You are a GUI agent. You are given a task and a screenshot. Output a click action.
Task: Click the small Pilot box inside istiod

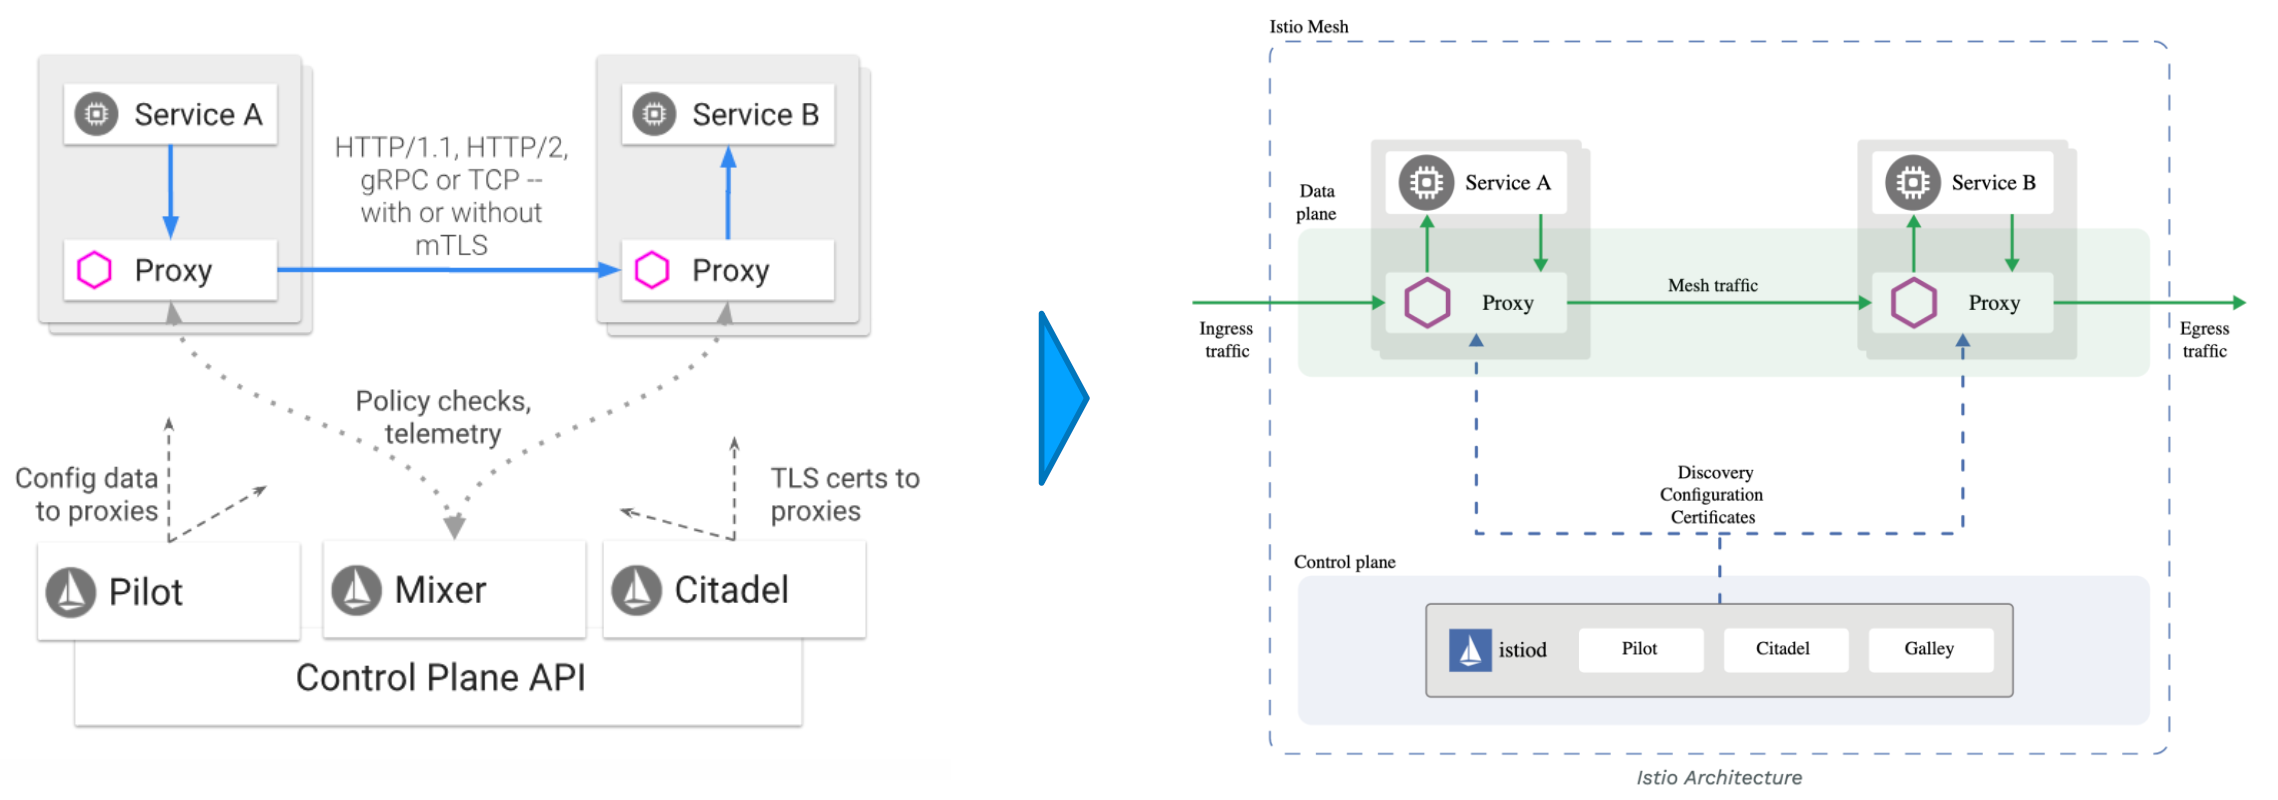1640,649
